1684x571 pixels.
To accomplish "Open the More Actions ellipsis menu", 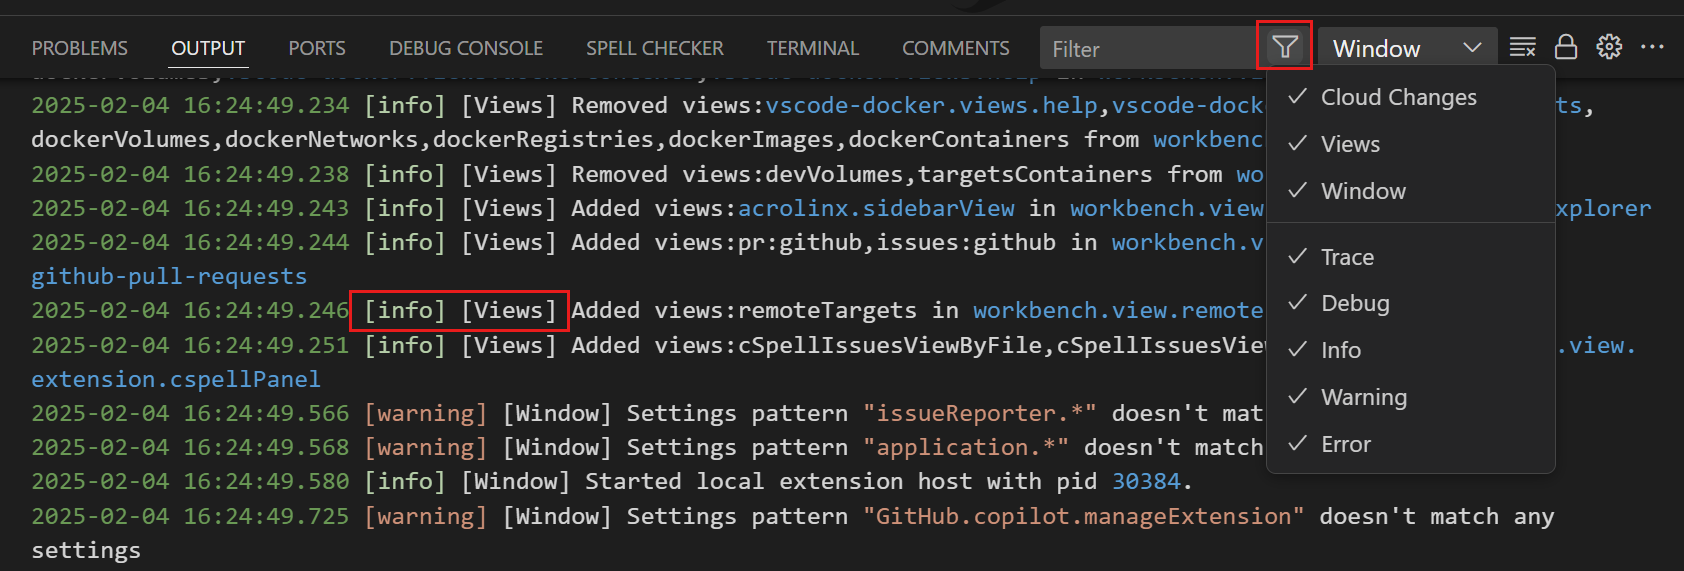I will tap(1652, 47).
